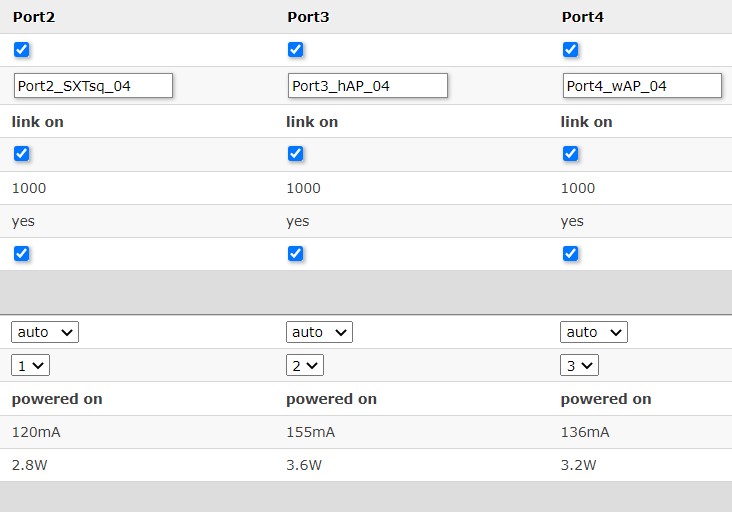Click the 155mA current reading
The image size is (732, 512).
coord(310,432)
